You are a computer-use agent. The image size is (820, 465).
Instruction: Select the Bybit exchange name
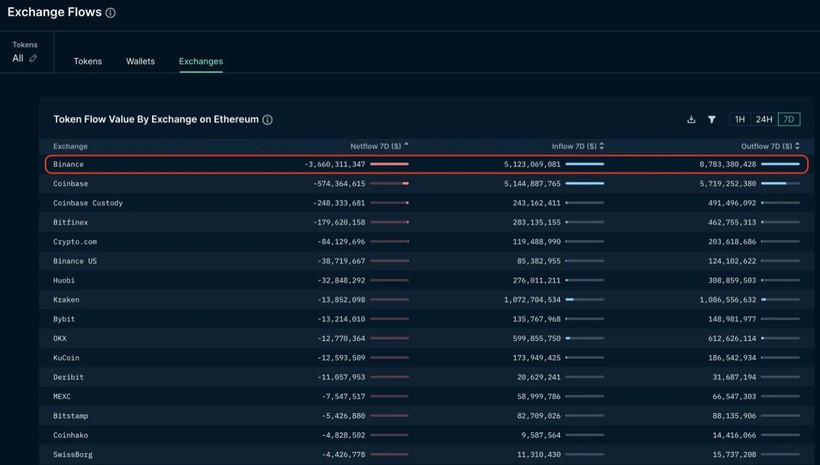click(x=64, y=319)
